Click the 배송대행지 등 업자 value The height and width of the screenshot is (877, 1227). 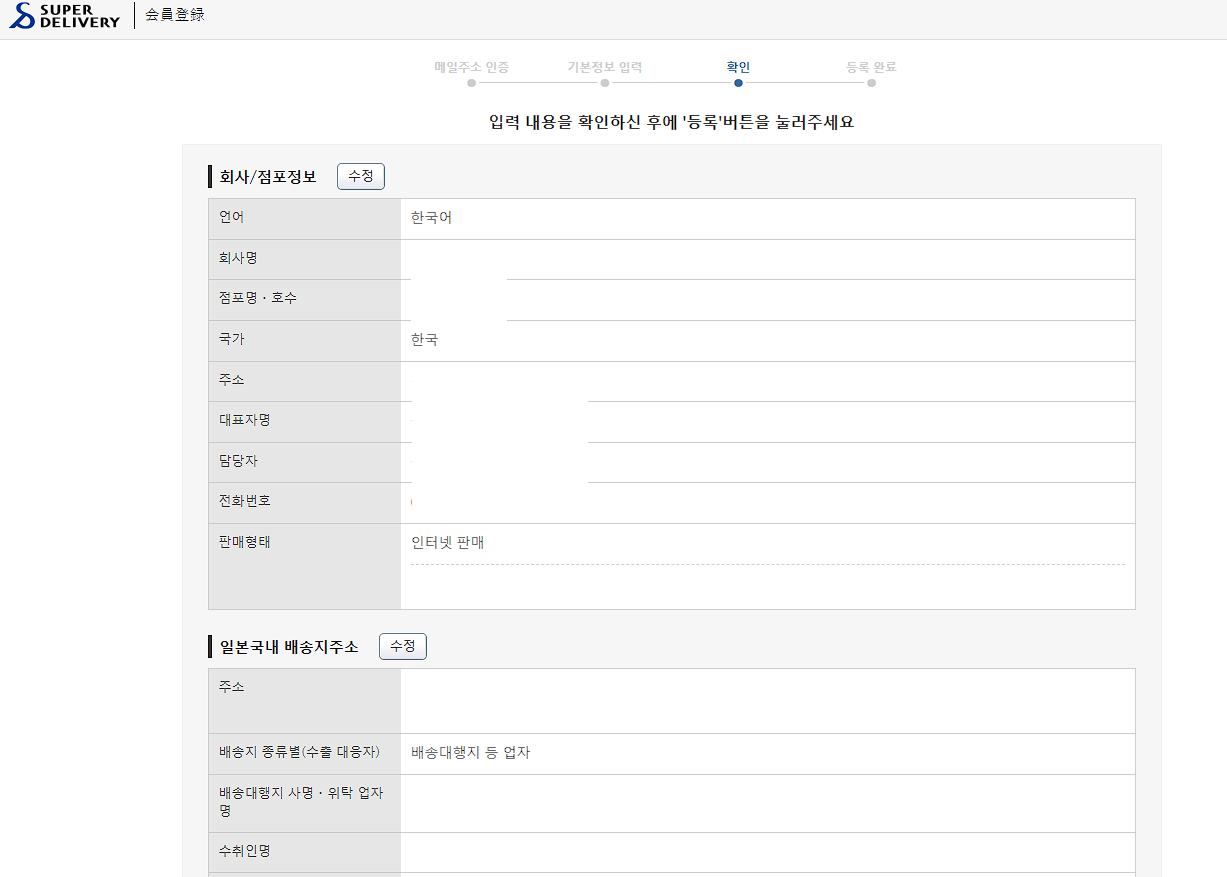pos(470,753)
